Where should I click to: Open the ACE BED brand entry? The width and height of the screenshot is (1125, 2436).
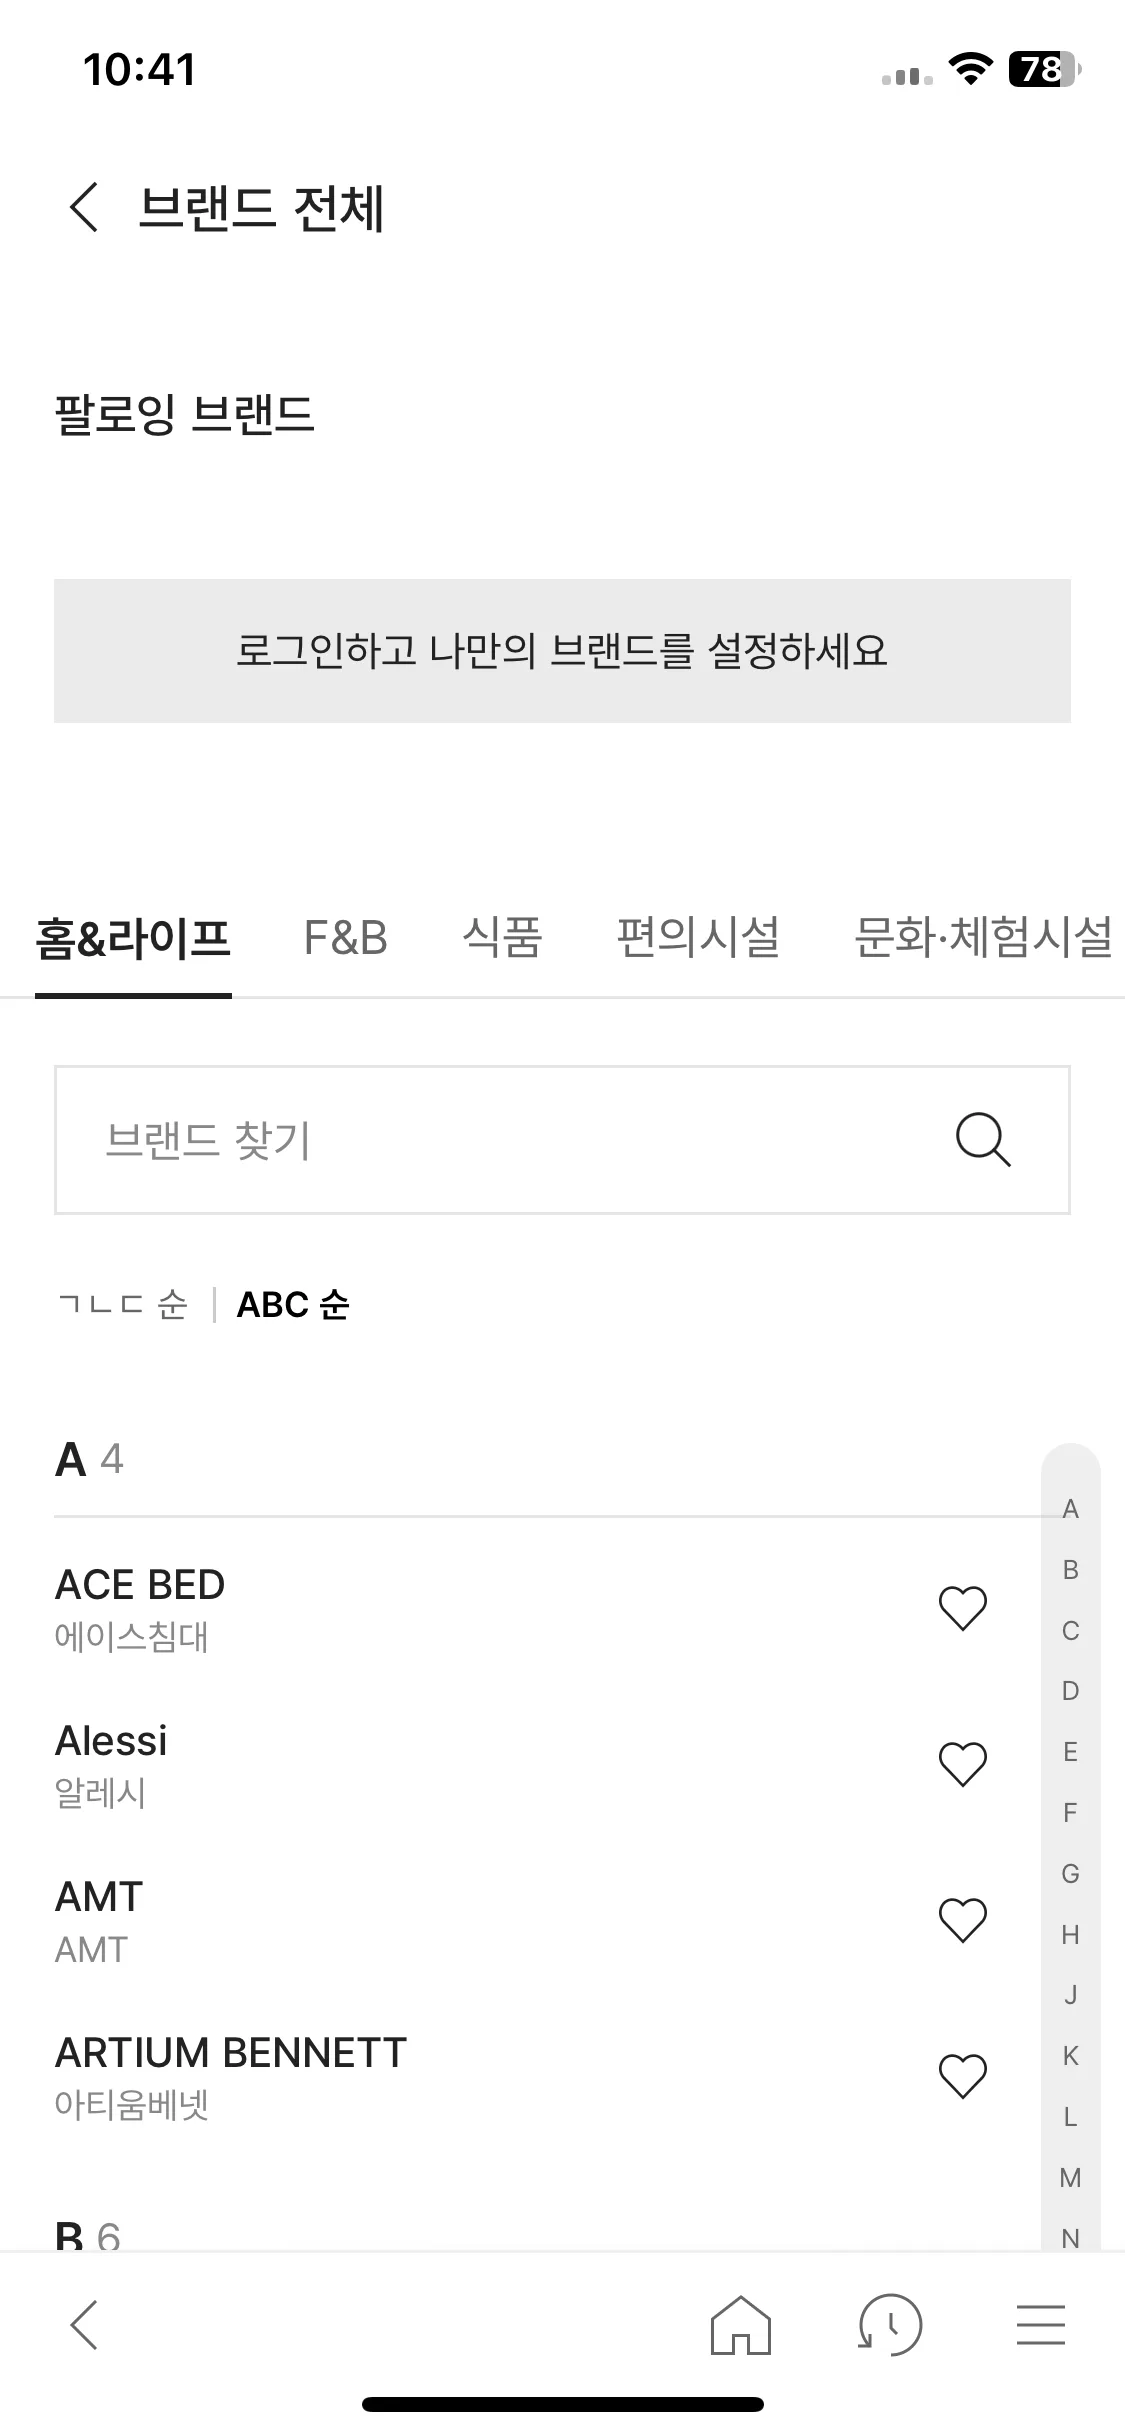point(480,1608)
